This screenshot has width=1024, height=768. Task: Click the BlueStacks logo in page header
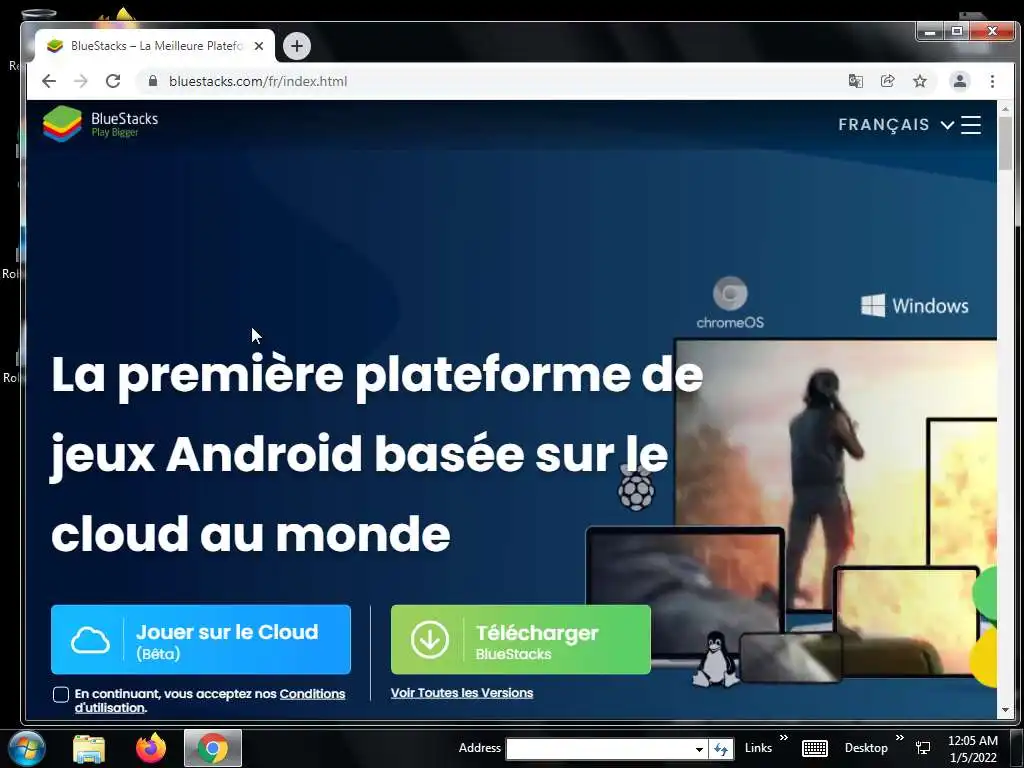[101, 123]
